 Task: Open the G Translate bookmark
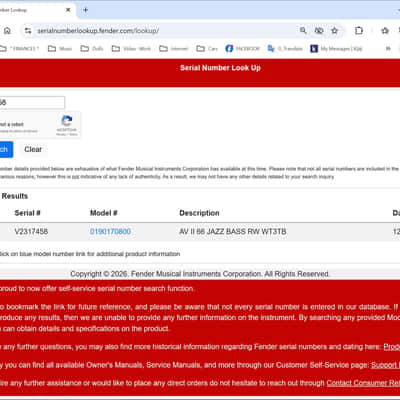pos(285,49)
